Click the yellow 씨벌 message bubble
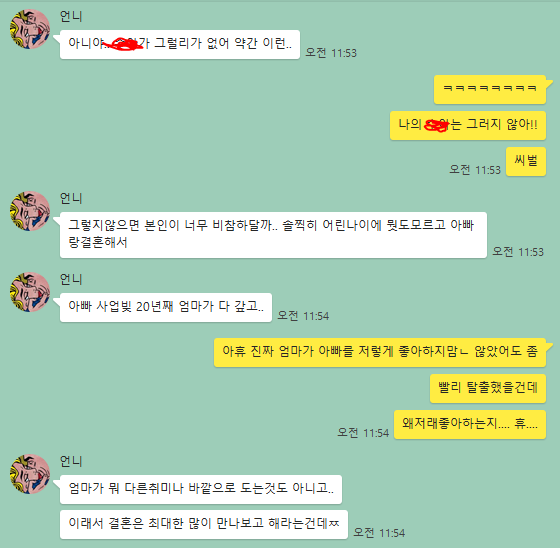The image size is (560, 548). tap(526, 161)
